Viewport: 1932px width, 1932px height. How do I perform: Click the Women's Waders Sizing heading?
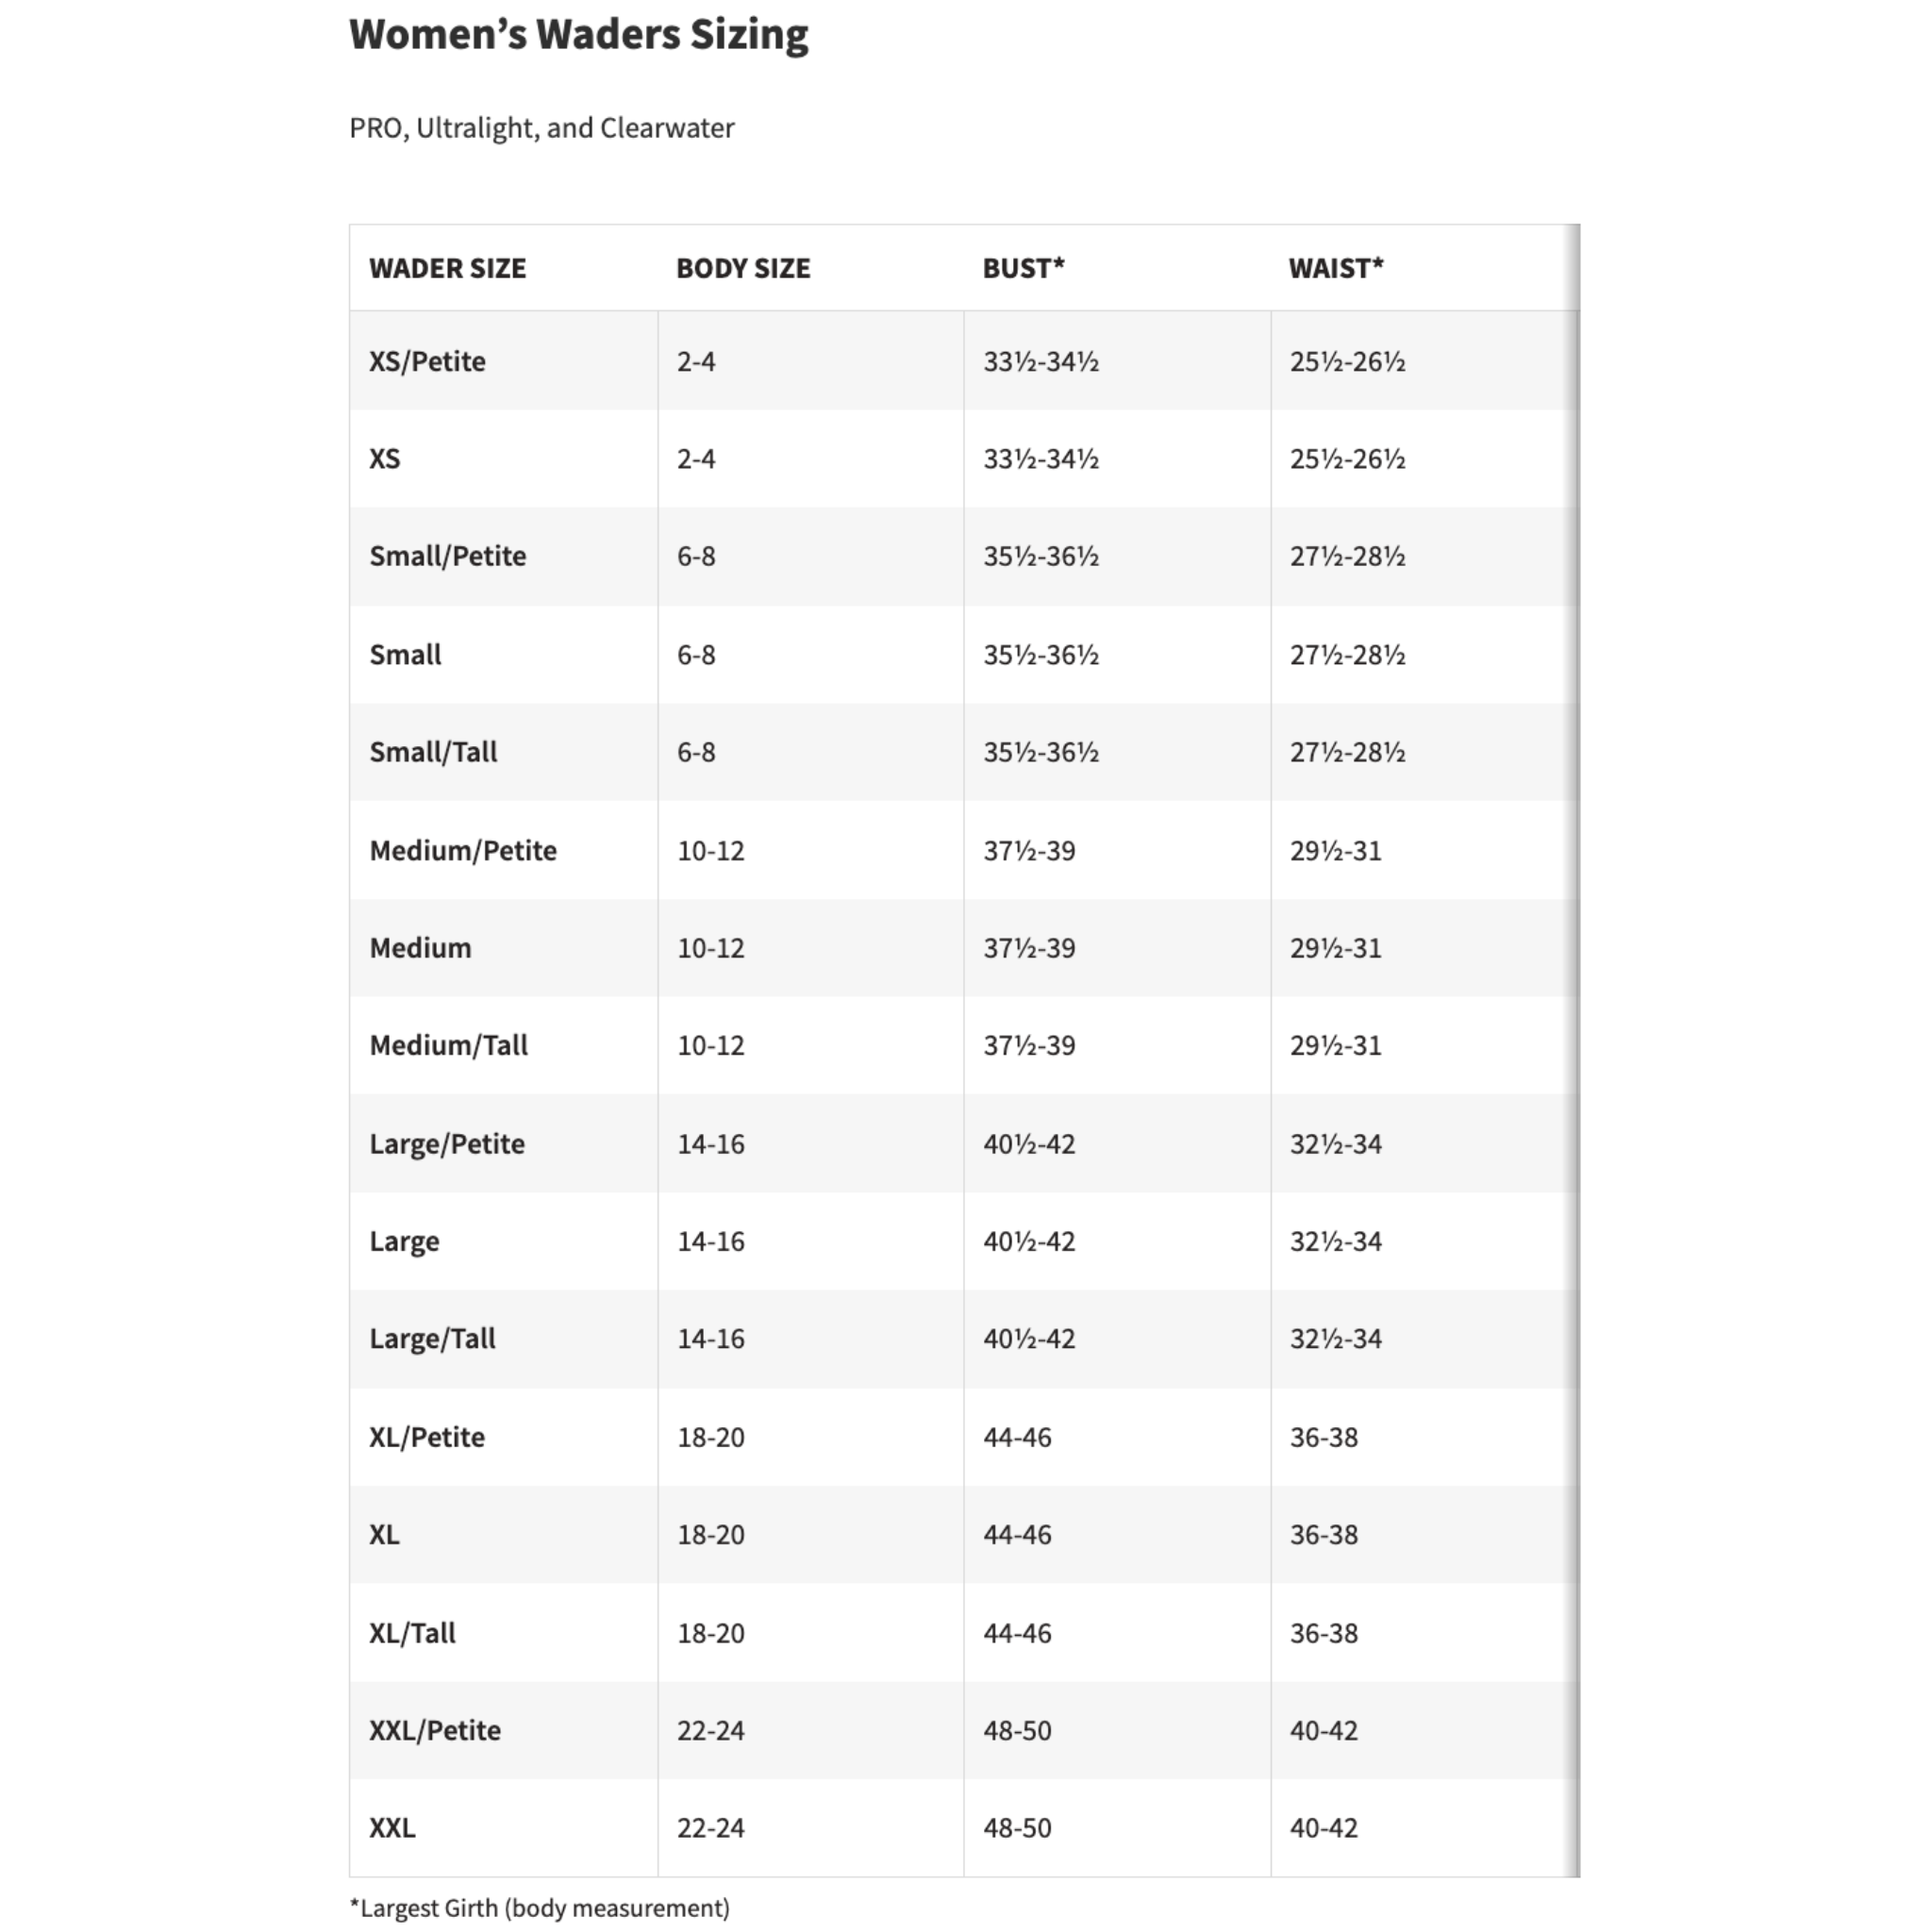point(578,34)
